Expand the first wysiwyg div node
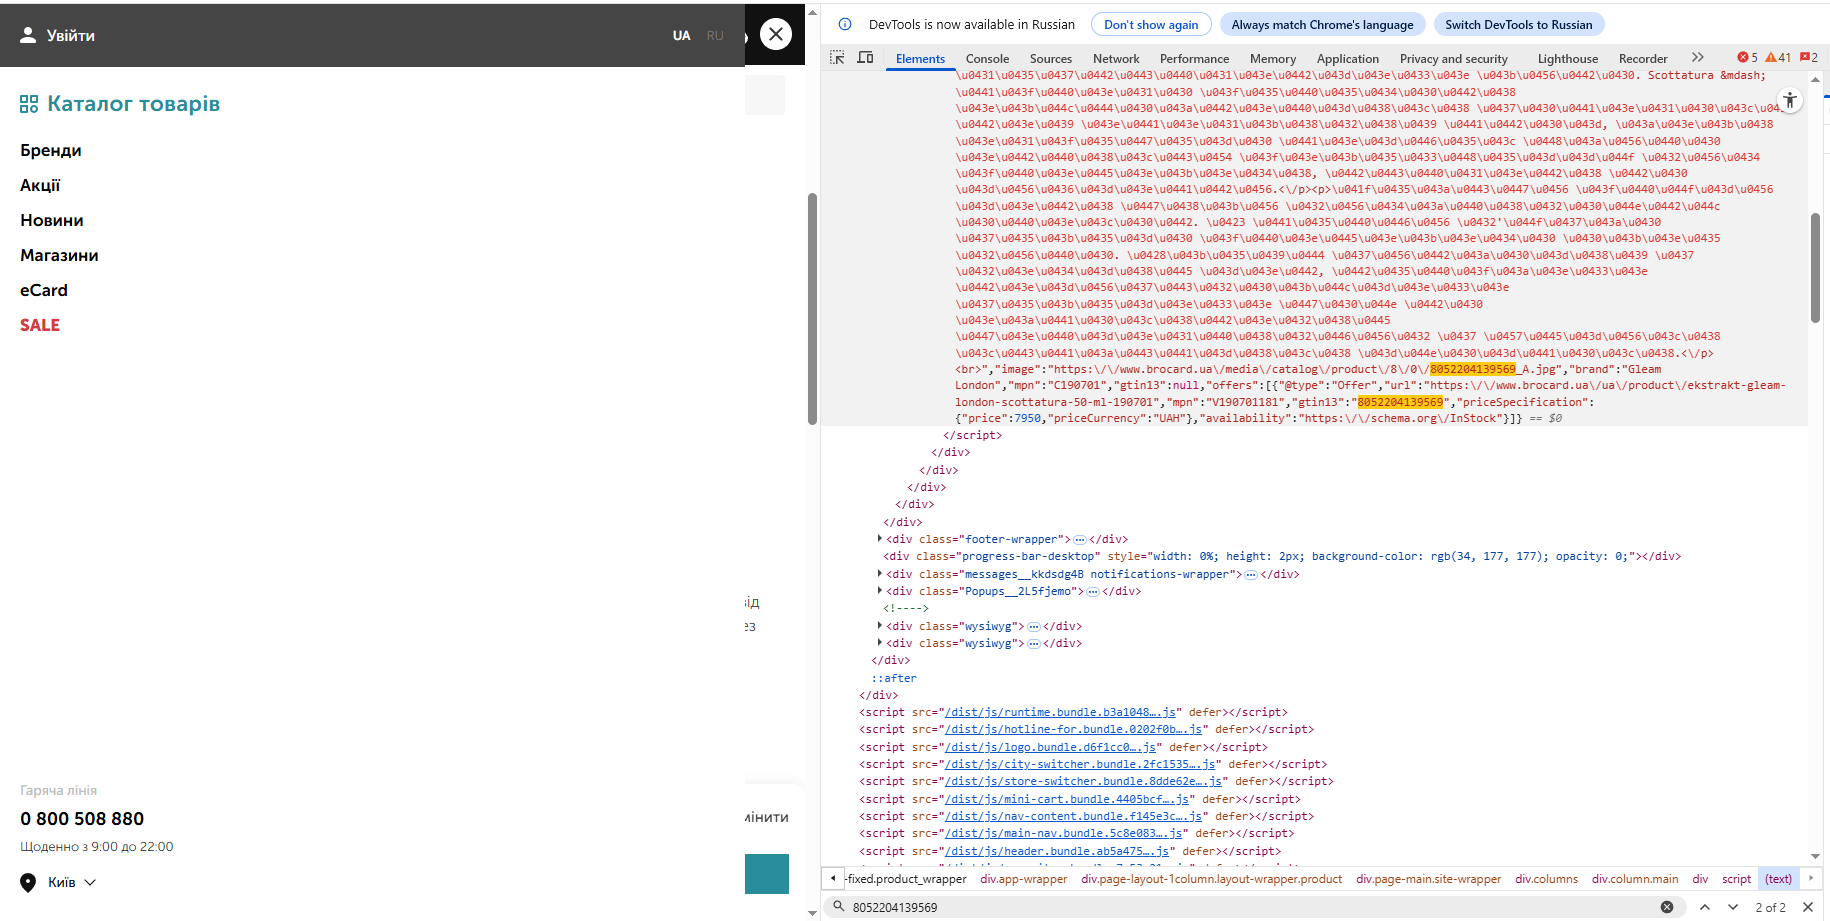This screenshot has width=1830, height=921. click(x=879, y=626)
